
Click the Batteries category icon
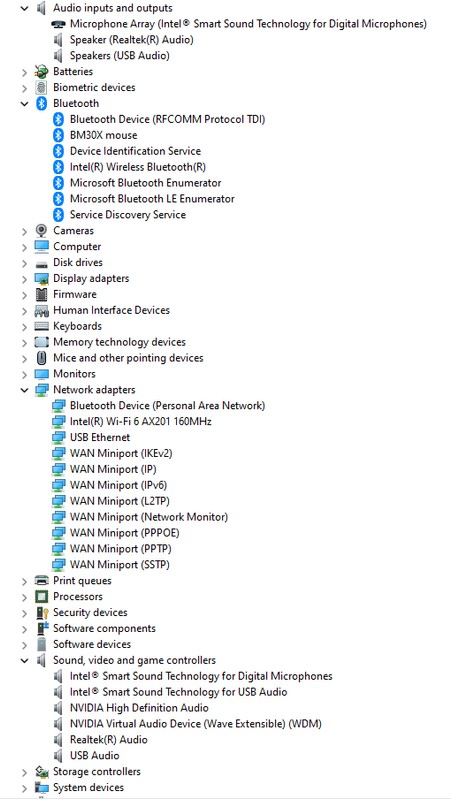point(42,71)
